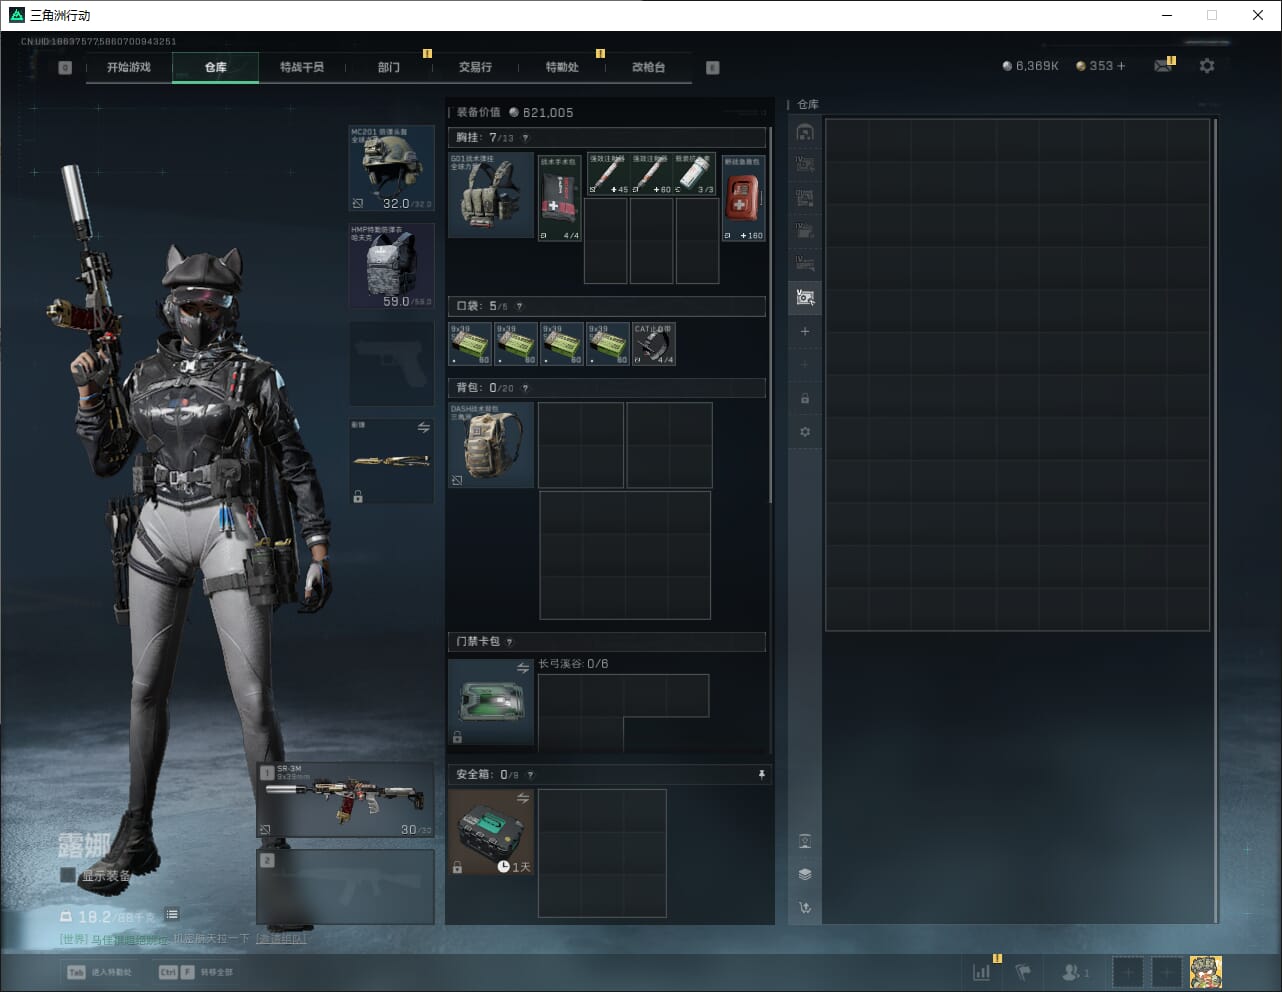Toggle the 显示装备 checkbox

click(x=68, y=875)
